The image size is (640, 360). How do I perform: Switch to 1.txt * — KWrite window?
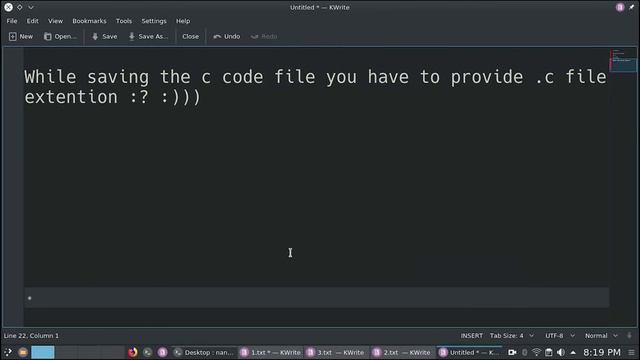(x=271, y=352)
